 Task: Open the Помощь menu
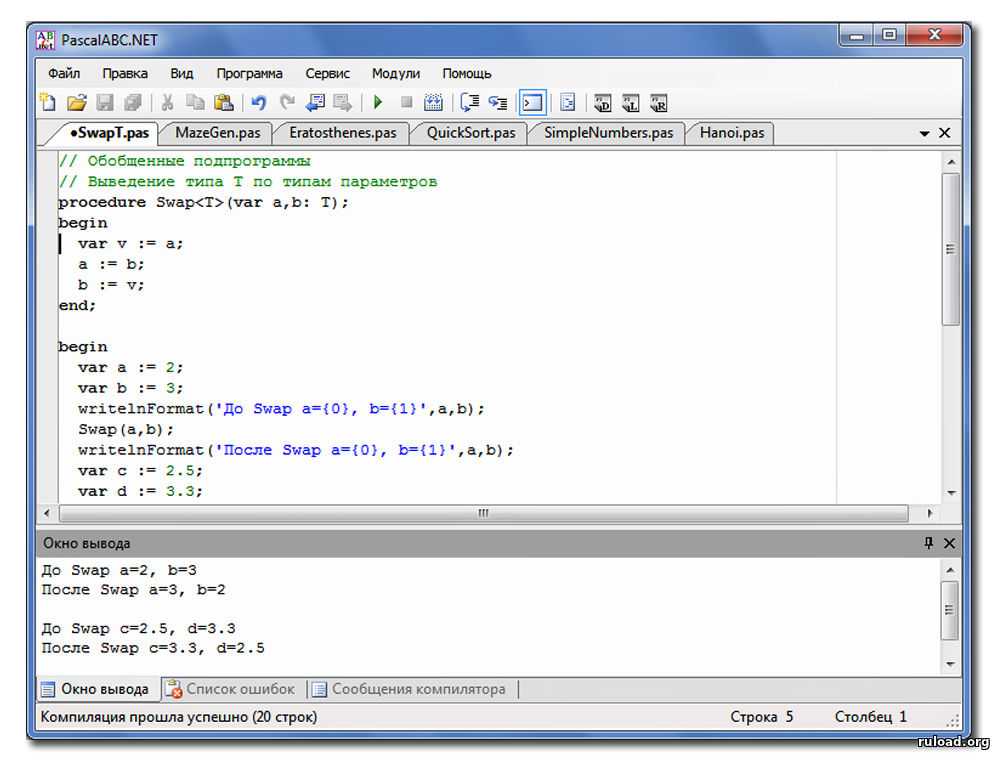click(467, 73)
